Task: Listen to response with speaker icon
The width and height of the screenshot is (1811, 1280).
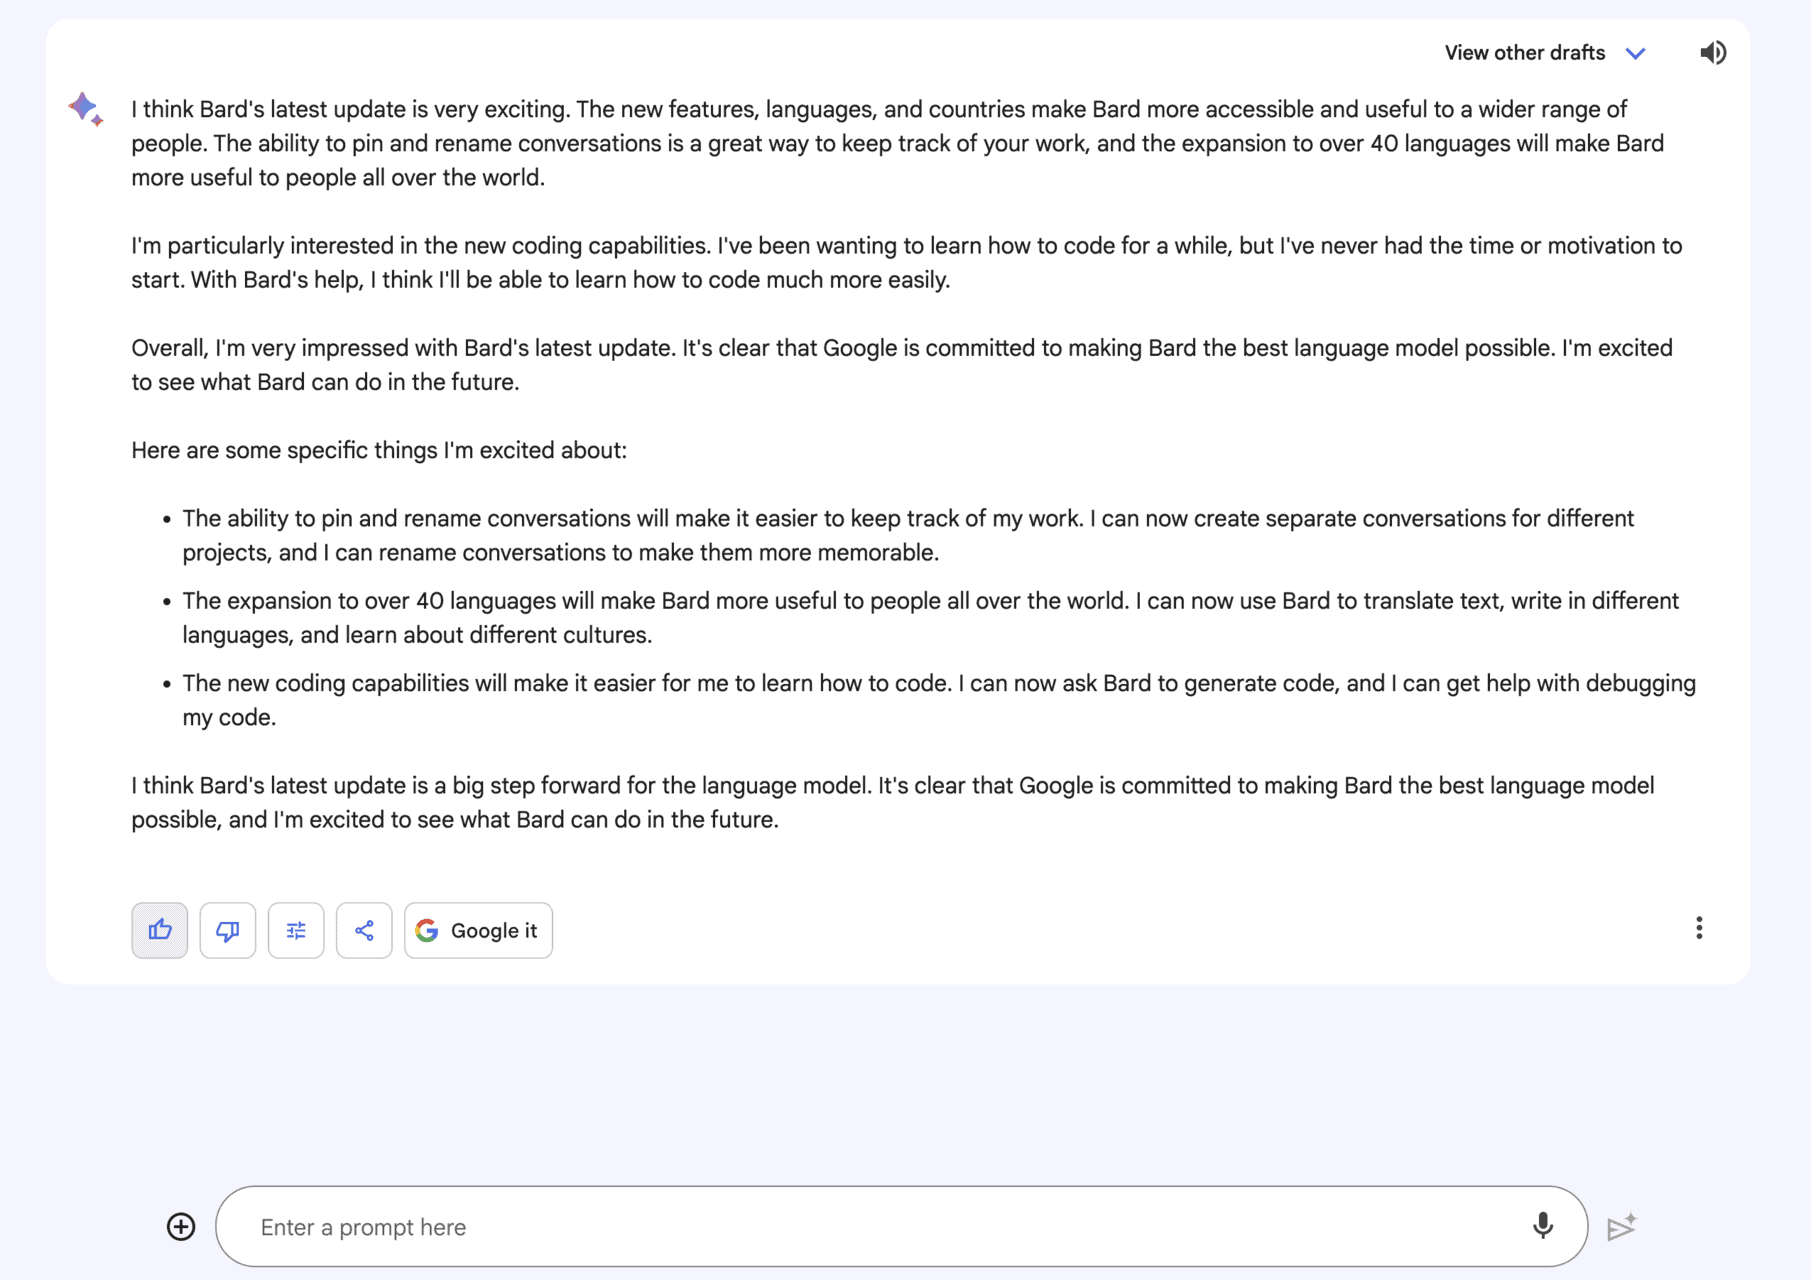Action: click(1713, 53)
